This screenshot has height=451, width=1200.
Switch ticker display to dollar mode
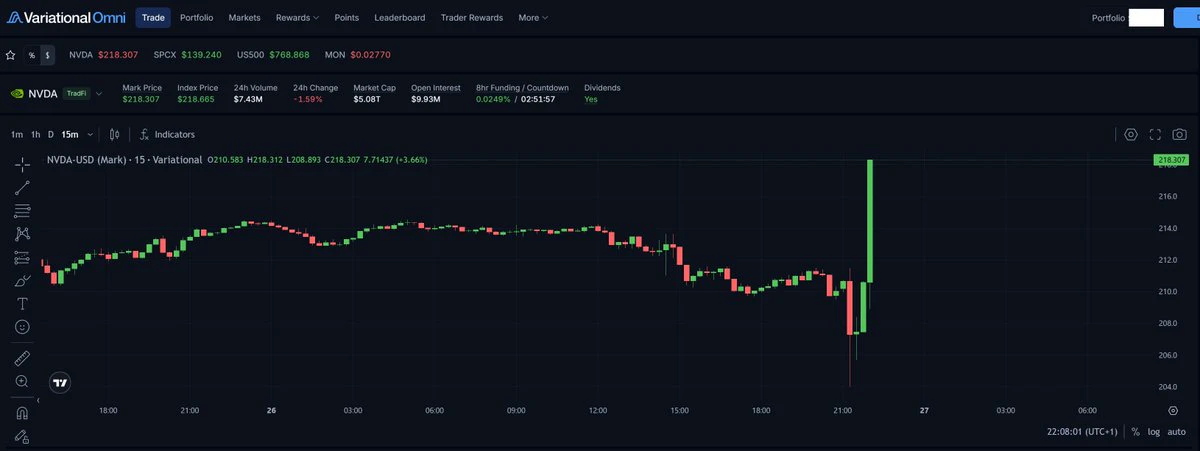click(47, 55)
